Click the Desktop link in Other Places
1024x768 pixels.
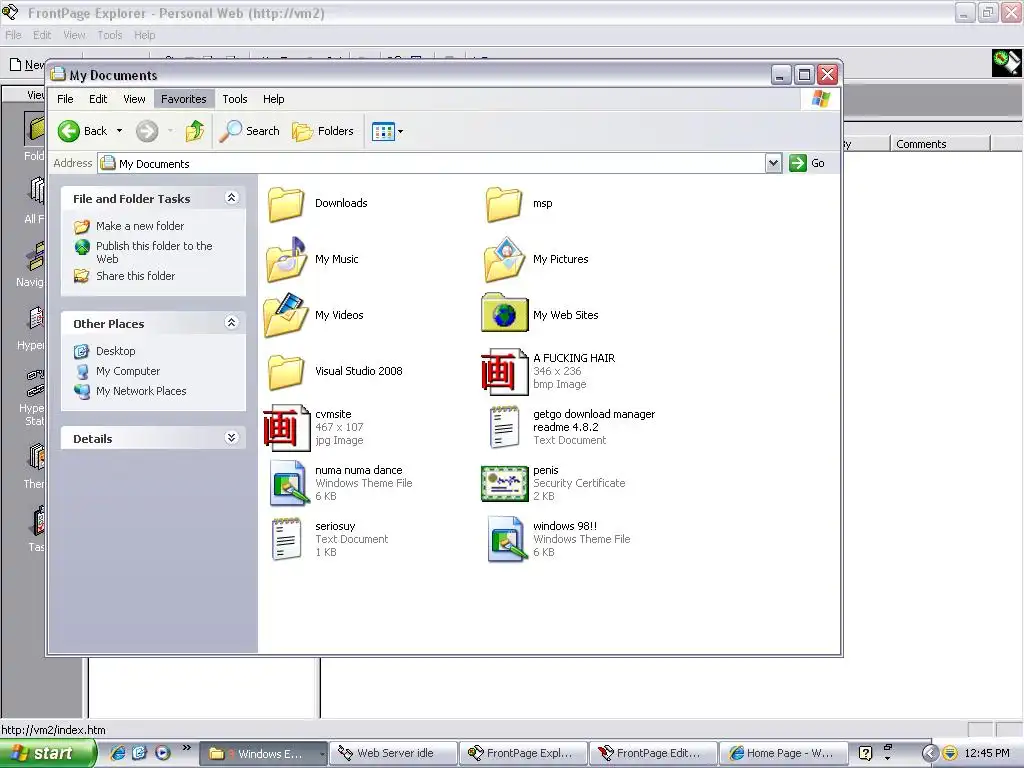click(116, 351)
